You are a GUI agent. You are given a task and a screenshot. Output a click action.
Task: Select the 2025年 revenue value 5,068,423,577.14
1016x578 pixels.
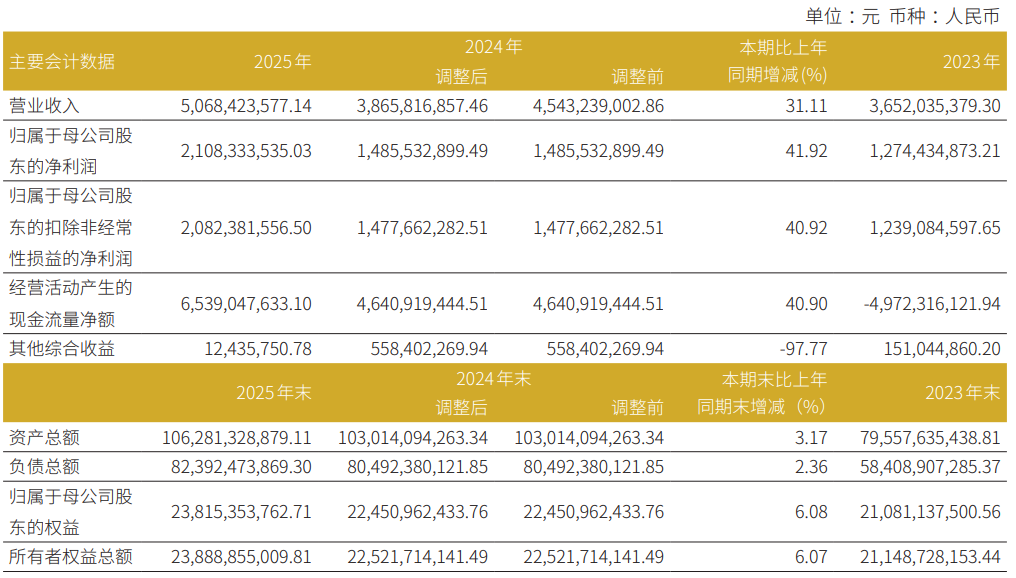point(246,106)
